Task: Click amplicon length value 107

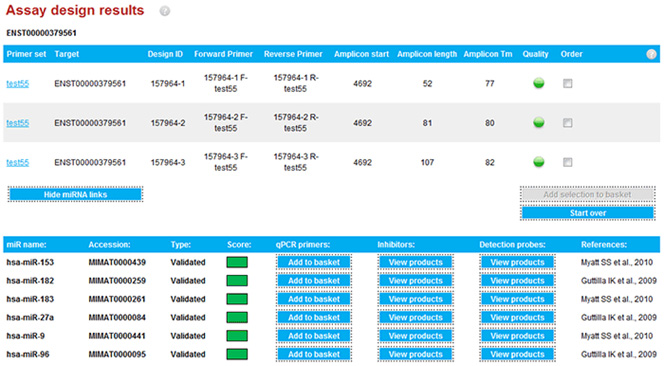Action: [x=427, y=162]
